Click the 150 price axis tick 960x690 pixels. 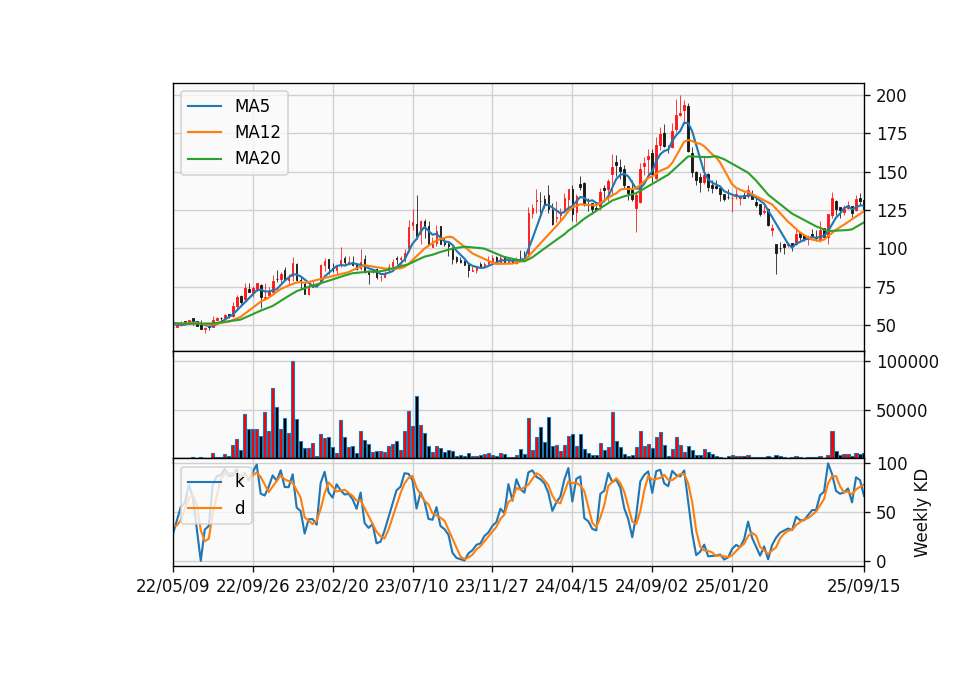coord(891,173)
